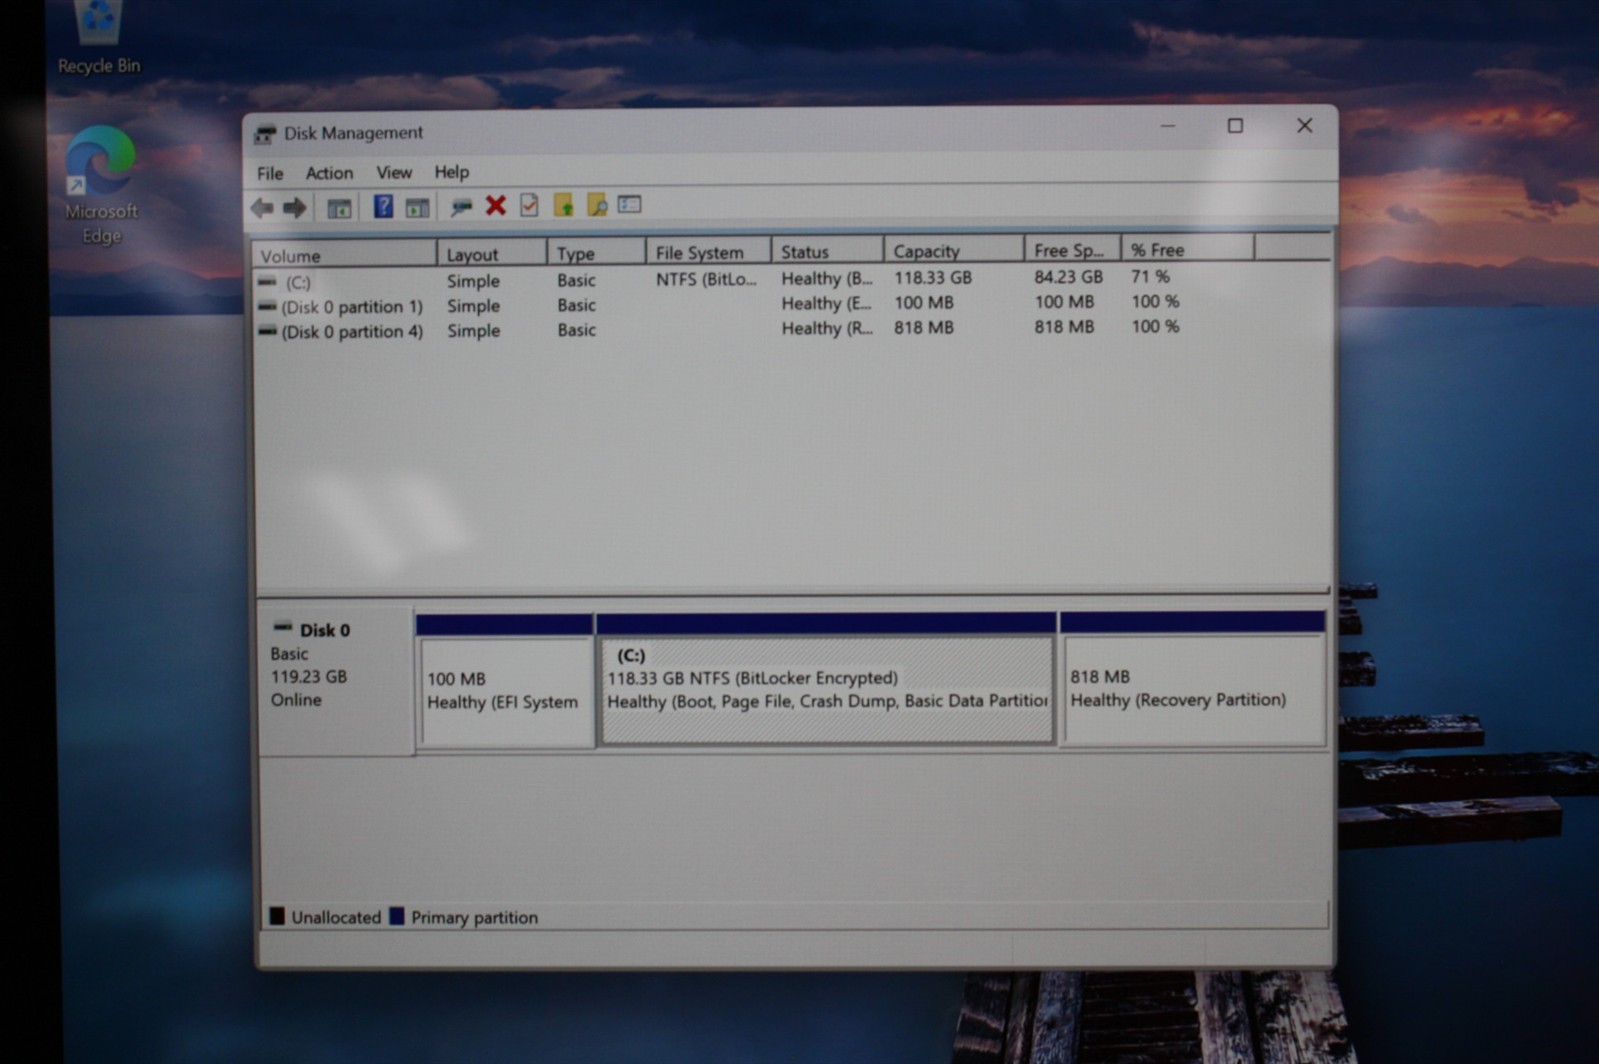The height and width of the screenshot is (1064, 1599).
Task: Click the yellow folder up-arrow icon
Action: (x=563, y=205)
